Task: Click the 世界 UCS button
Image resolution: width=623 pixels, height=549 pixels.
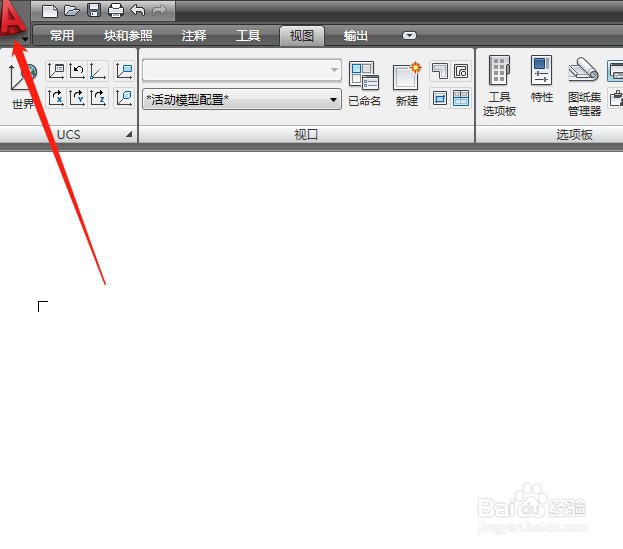Action: pyautogui.click(x=23, y=86)
